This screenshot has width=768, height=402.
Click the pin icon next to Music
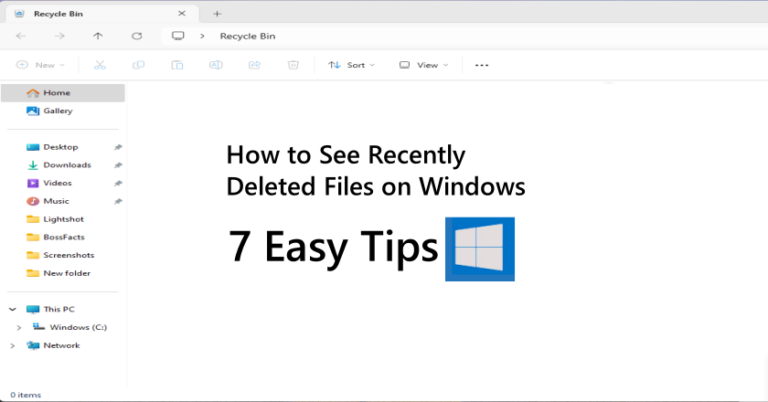pos(118,201)
